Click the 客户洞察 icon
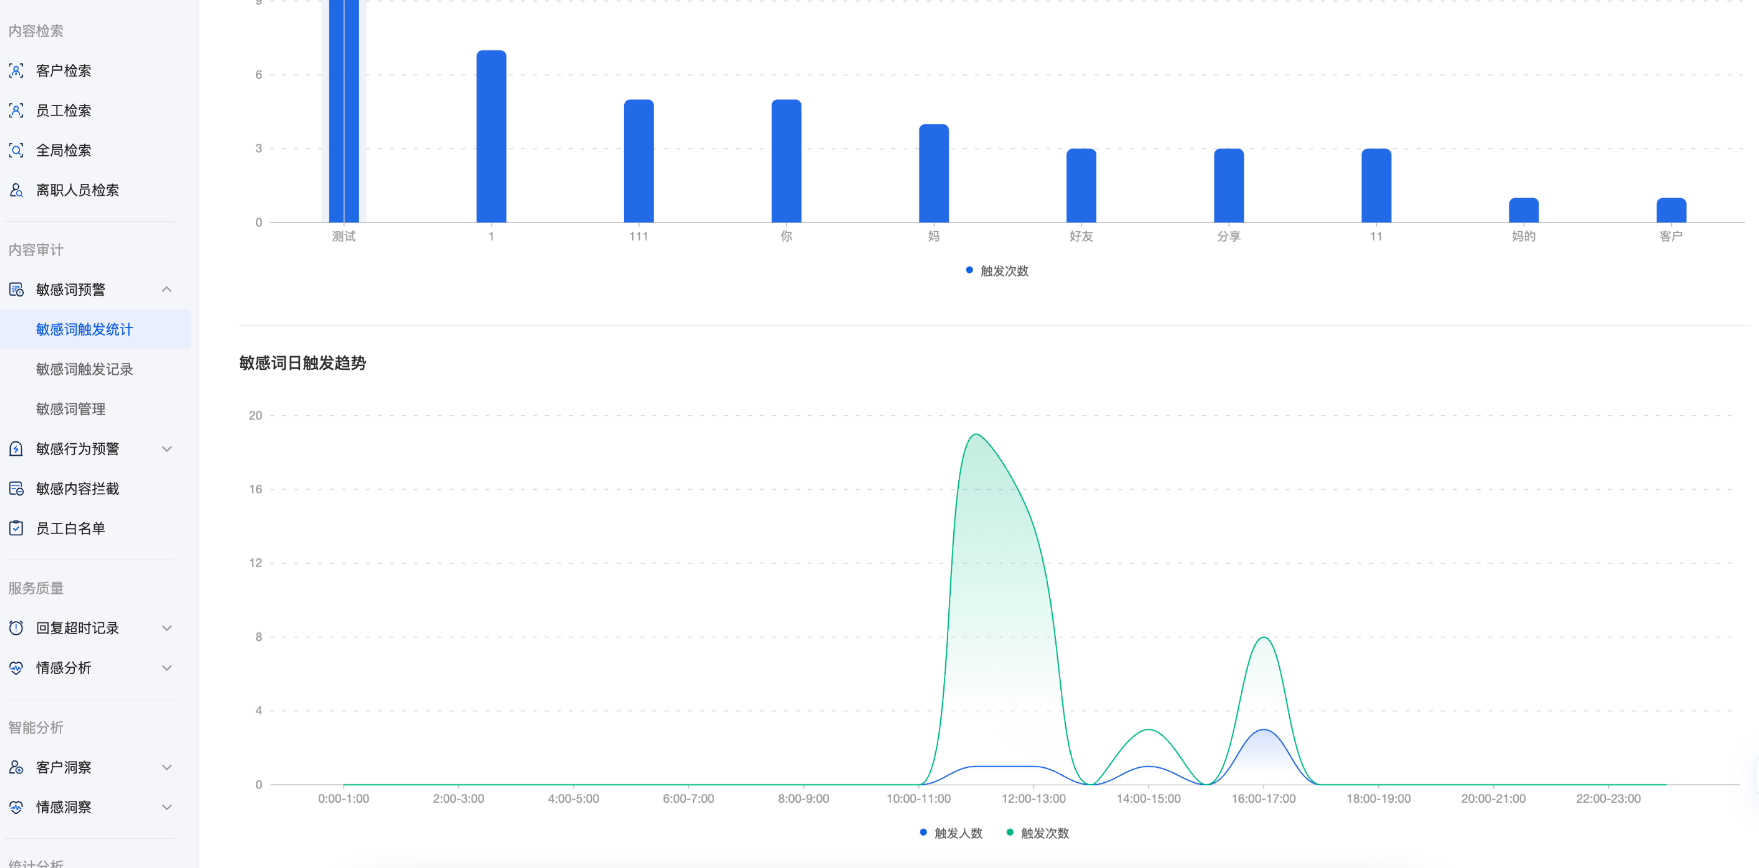Image resolution: width=1759 pixels, height=868 pixels. [x=16, y=767]
